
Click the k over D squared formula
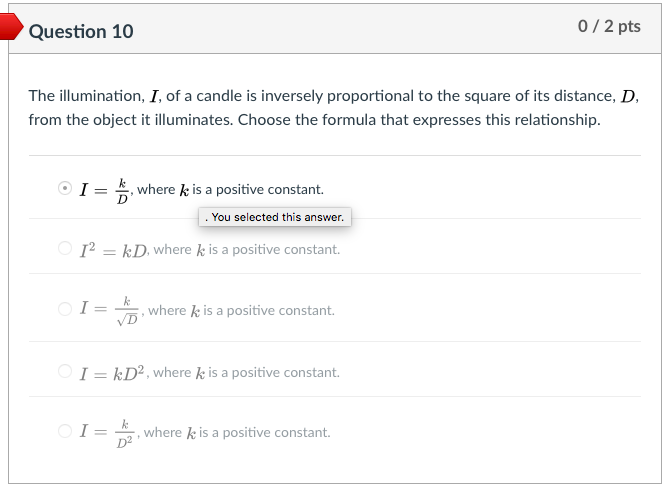point(110,432)
